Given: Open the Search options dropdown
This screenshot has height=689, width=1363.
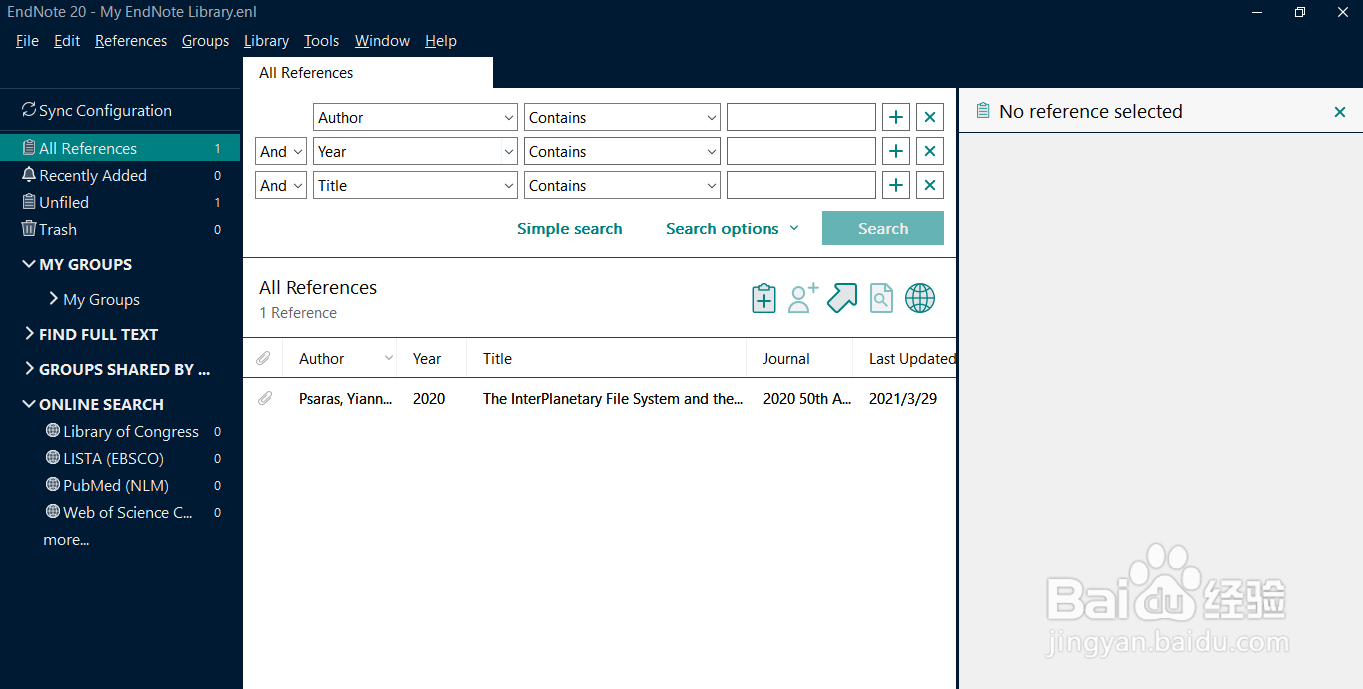Looking at the screenshot, I should pos(733,229).
